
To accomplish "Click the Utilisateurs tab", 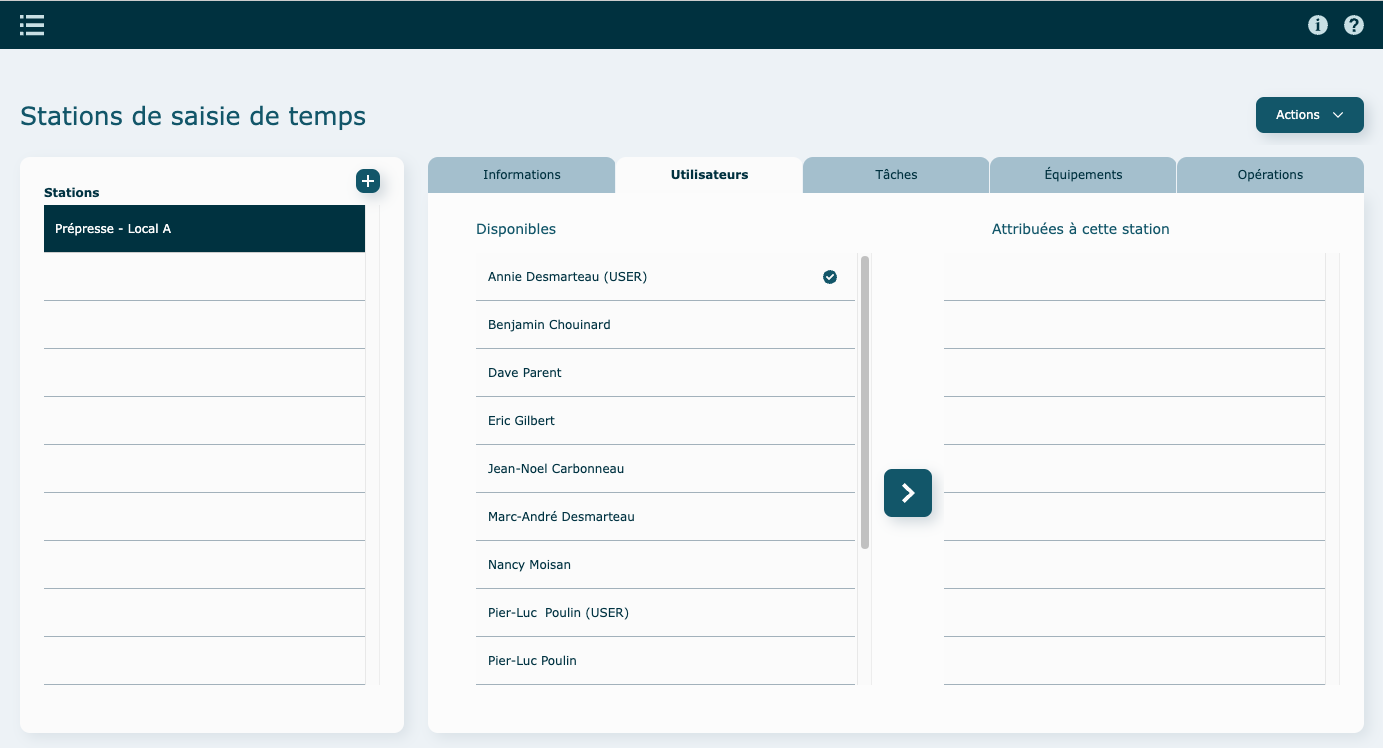I will pos(709,175).
